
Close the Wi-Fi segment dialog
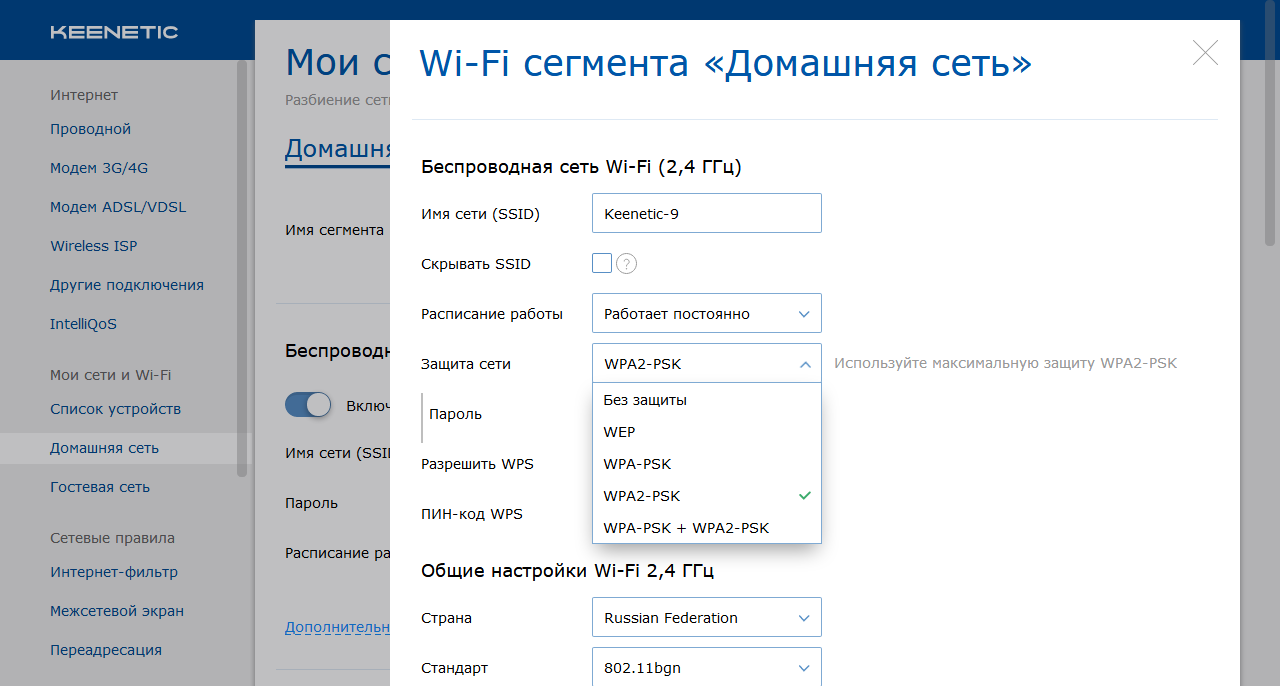tap(1205, 53)
